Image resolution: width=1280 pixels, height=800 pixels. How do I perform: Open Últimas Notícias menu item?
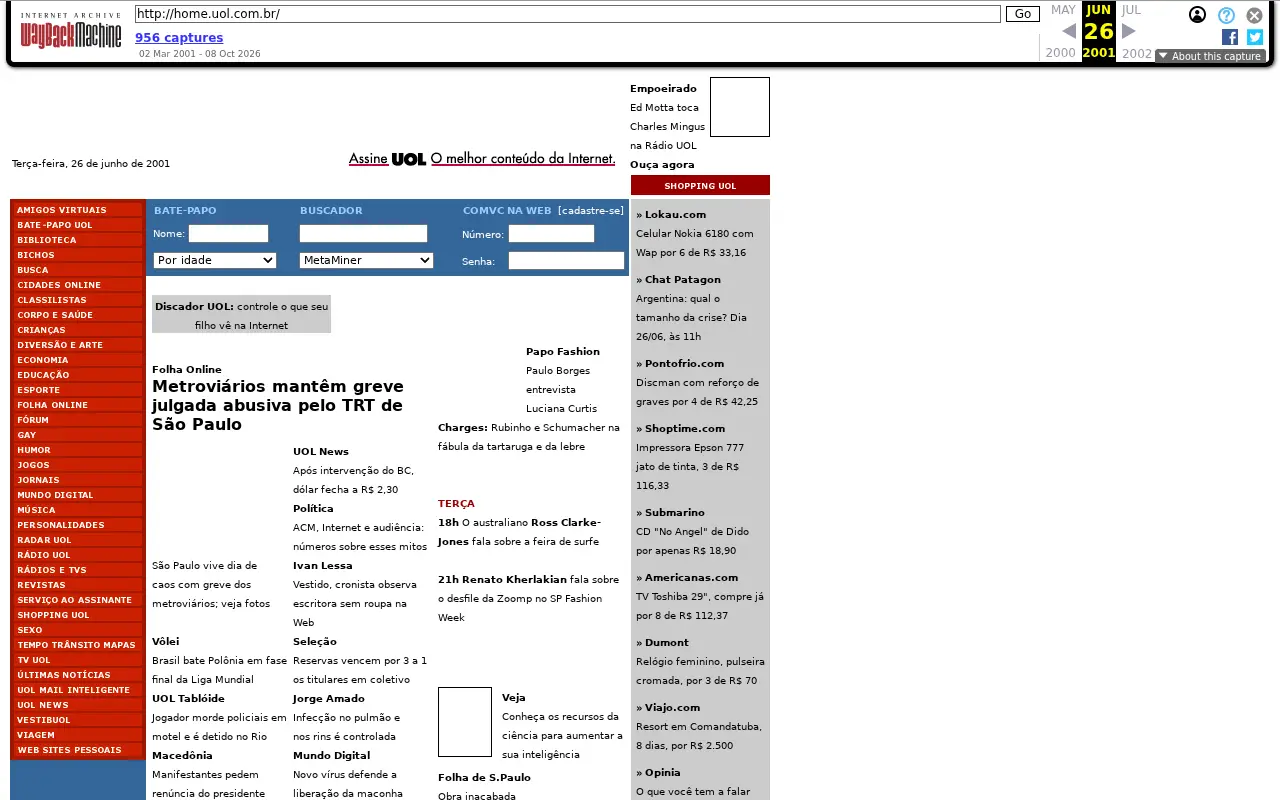[77, 675]
